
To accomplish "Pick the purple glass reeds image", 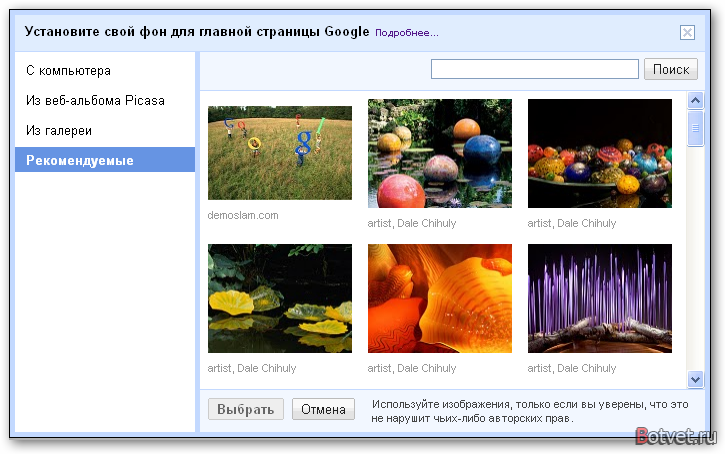I will (599, 298).
